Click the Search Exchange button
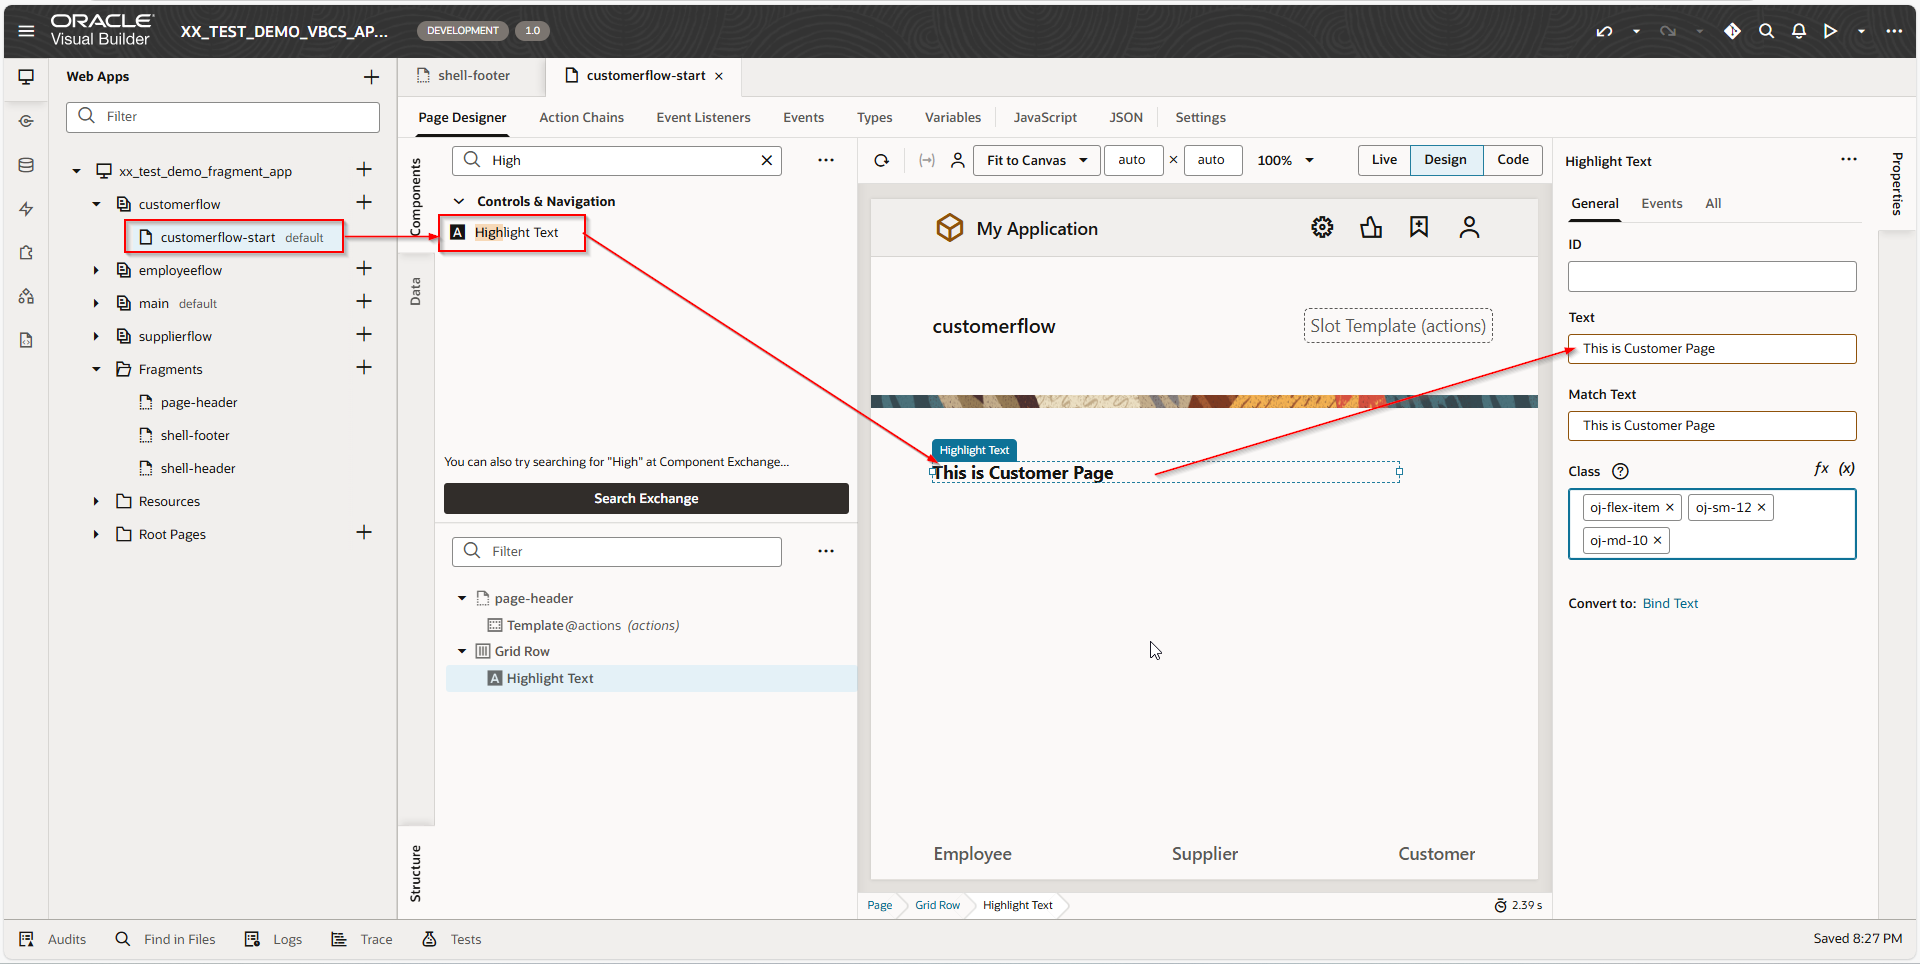The height and width of the screenshot is (964, 1920). (x=646, y=498)
